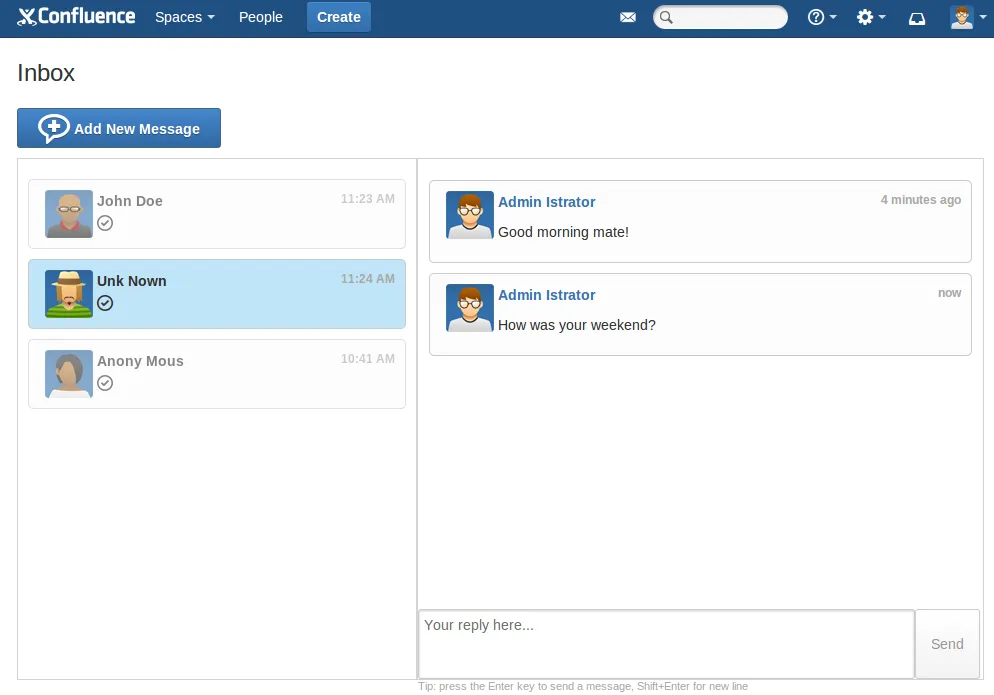Go to the People page
The image size is (994, 695).
coord(261,17)
